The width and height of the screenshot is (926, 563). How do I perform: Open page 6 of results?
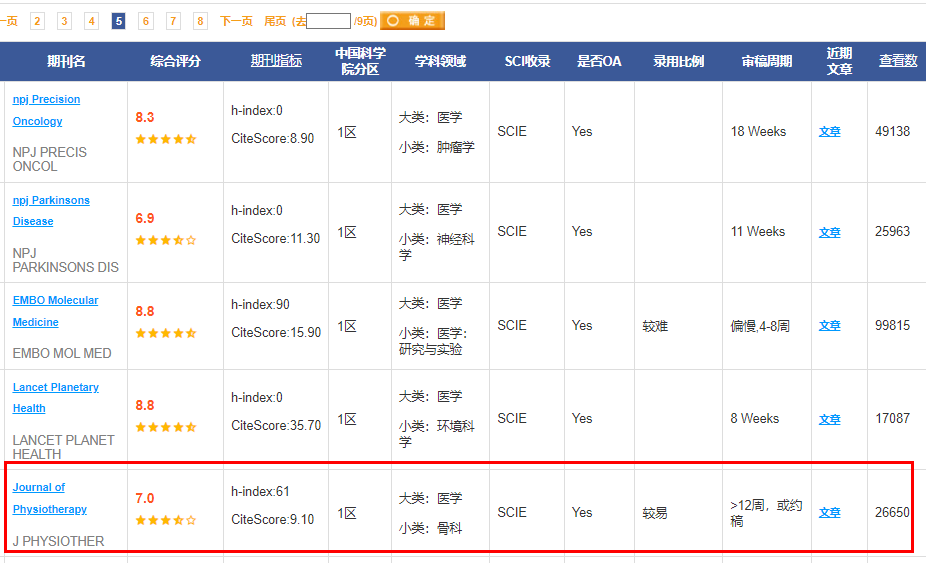[x=146, y=21]
